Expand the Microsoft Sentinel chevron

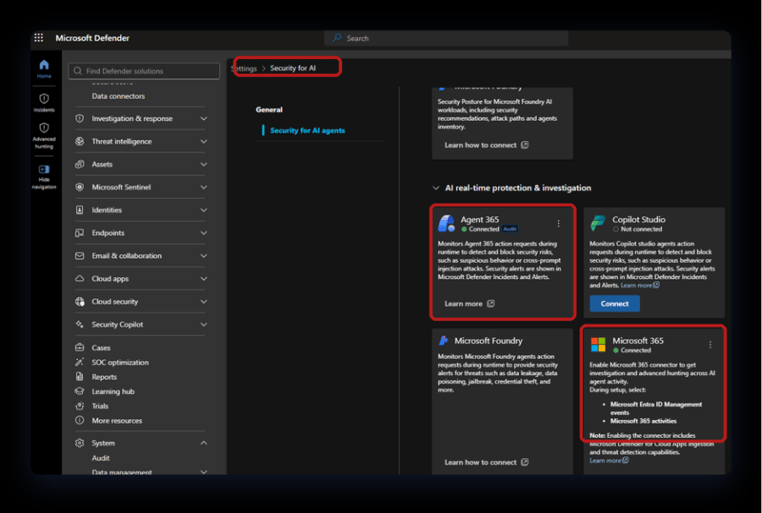pyautogui.click(x=204, y=187)
